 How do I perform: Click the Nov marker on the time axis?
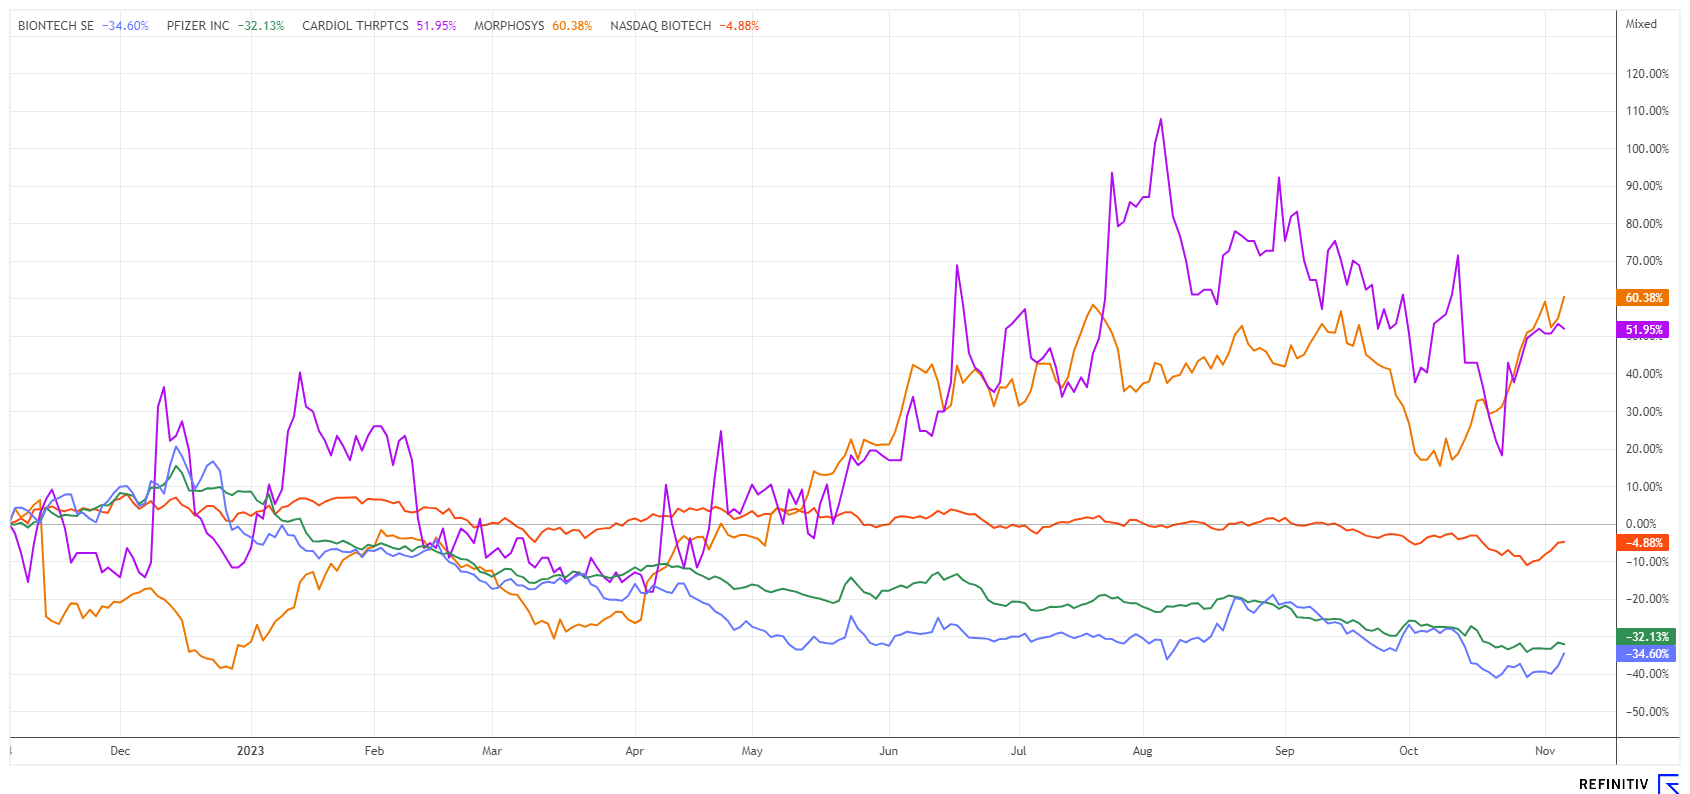(1545, 751)
